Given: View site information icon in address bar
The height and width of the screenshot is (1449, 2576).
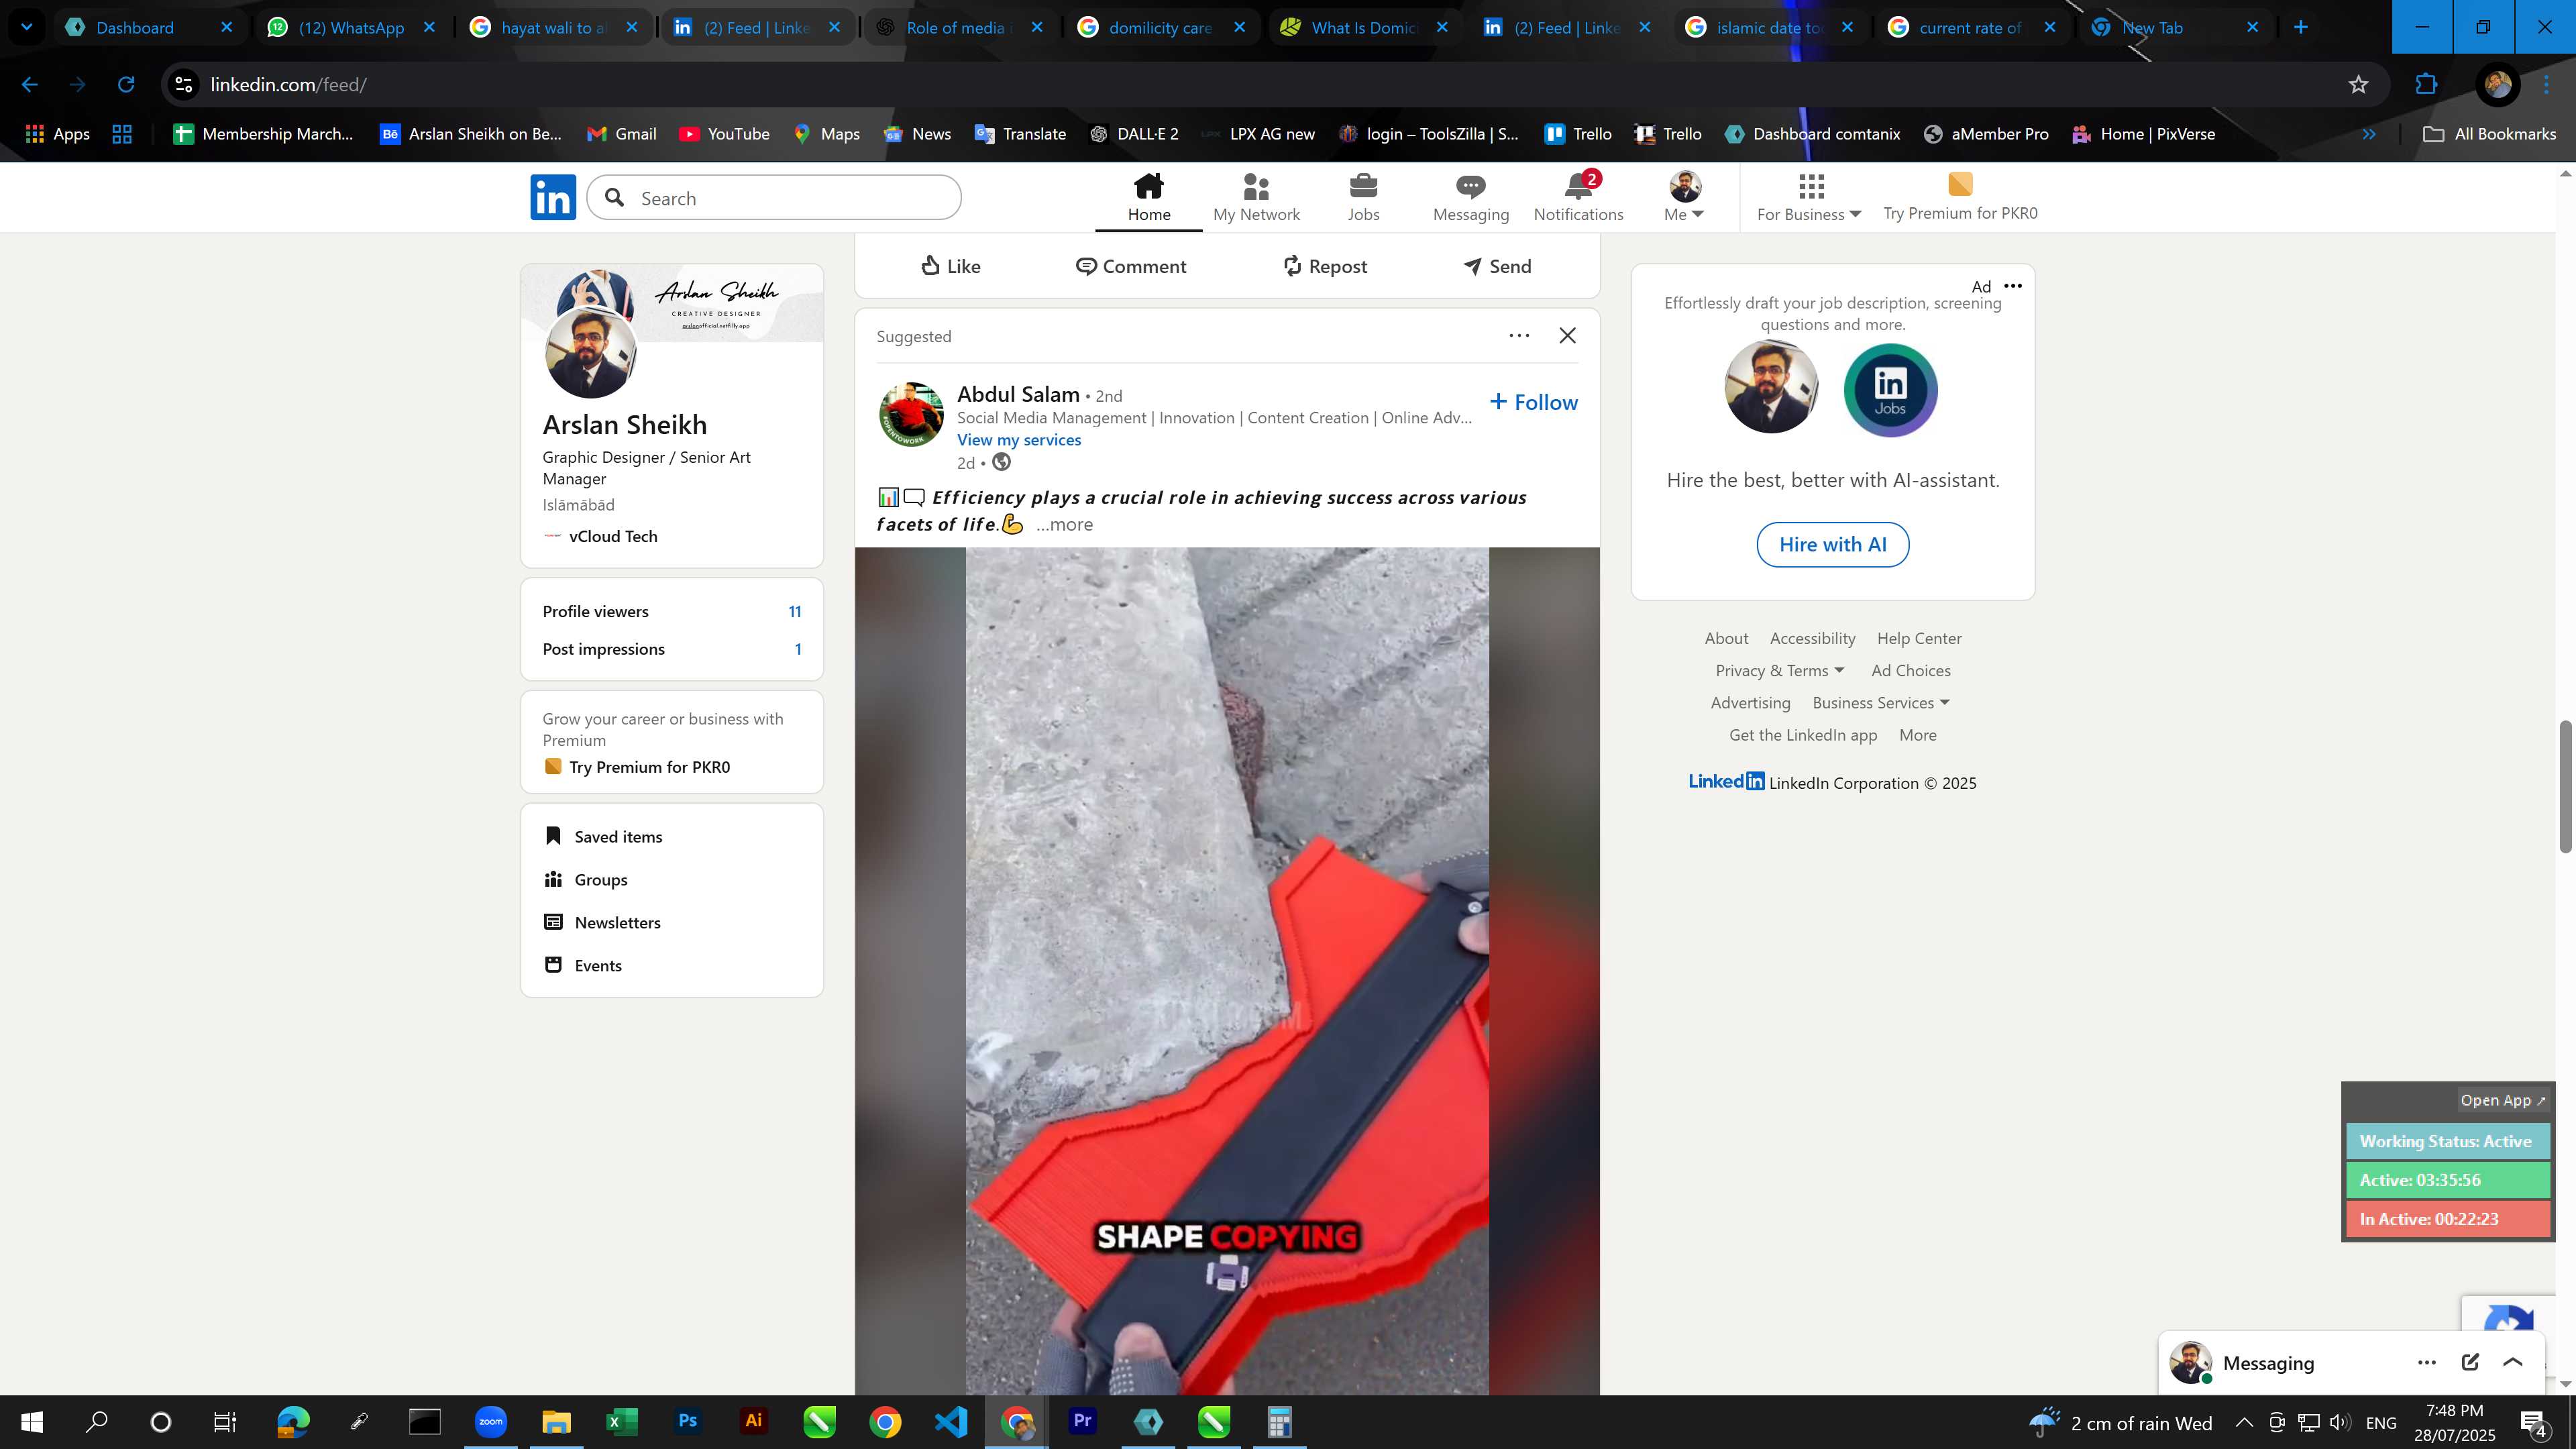Looking at the screenshot, I should (184, 85).
